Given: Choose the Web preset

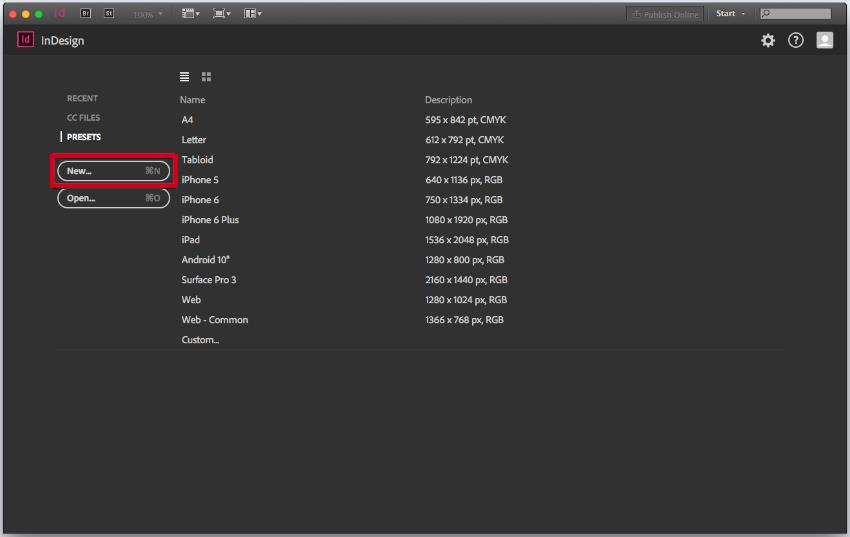Looking at the screenshot, I should tap(191, 300).
